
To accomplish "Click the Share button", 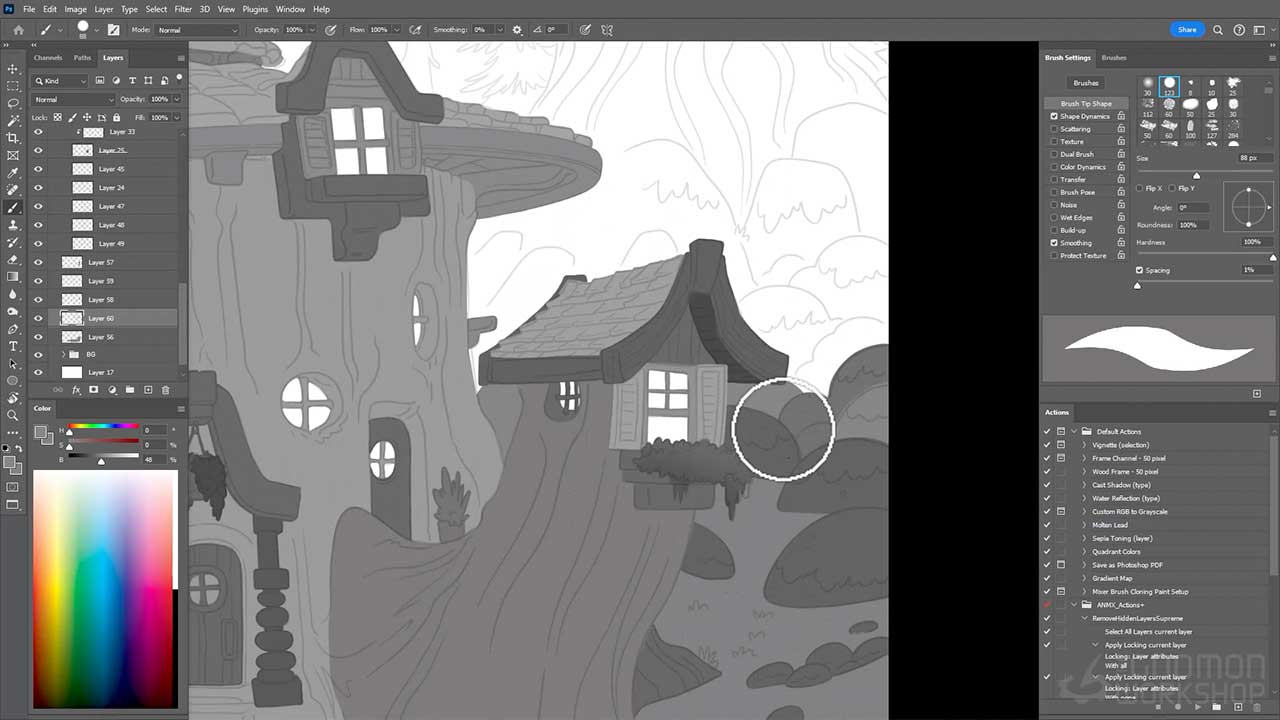I will pyautogui.click(x=1187, y=29).
